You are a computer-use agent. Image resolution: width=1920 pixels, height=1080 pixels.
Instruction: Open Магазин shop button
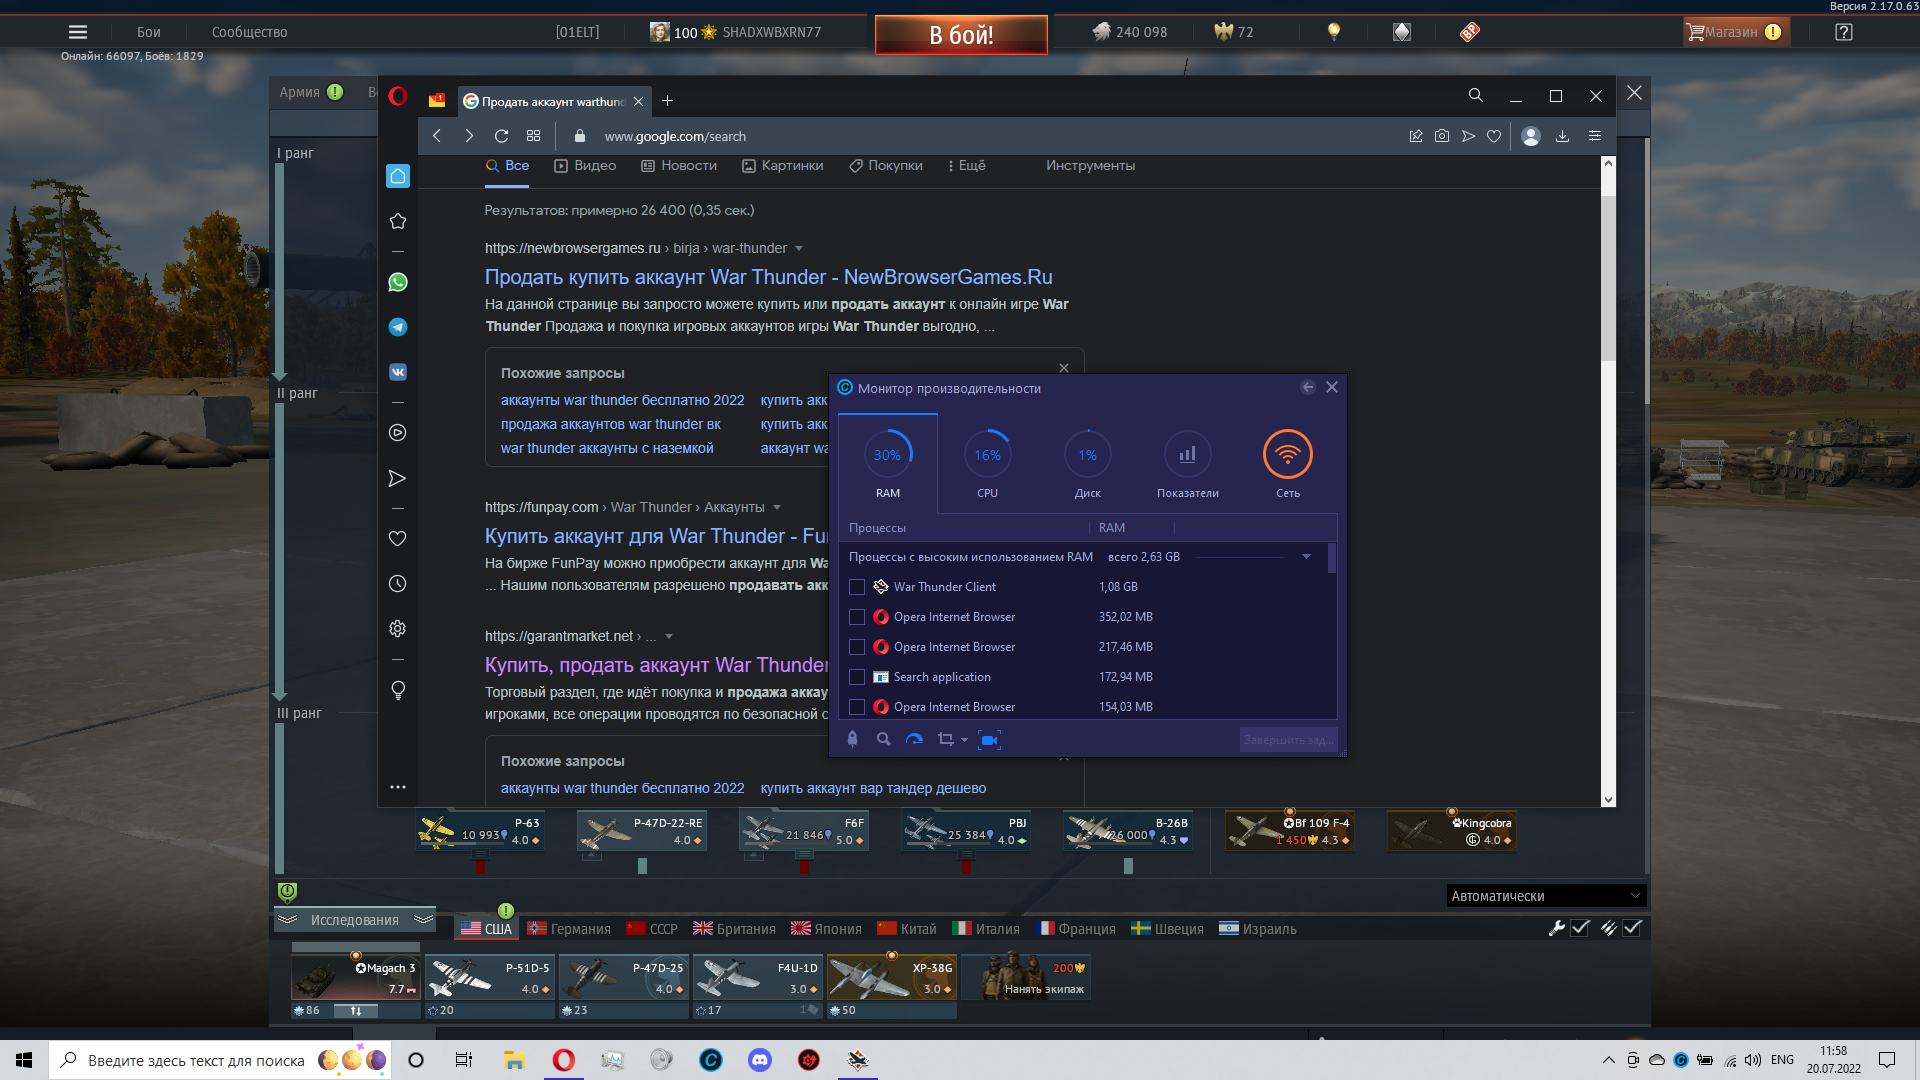(1736, 32)
